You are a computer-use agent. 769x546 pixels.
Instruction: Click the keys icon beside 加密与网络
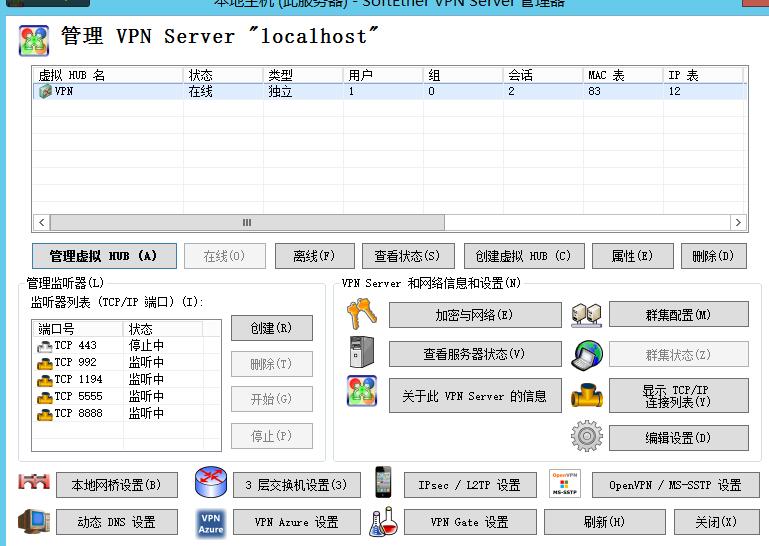361,315
